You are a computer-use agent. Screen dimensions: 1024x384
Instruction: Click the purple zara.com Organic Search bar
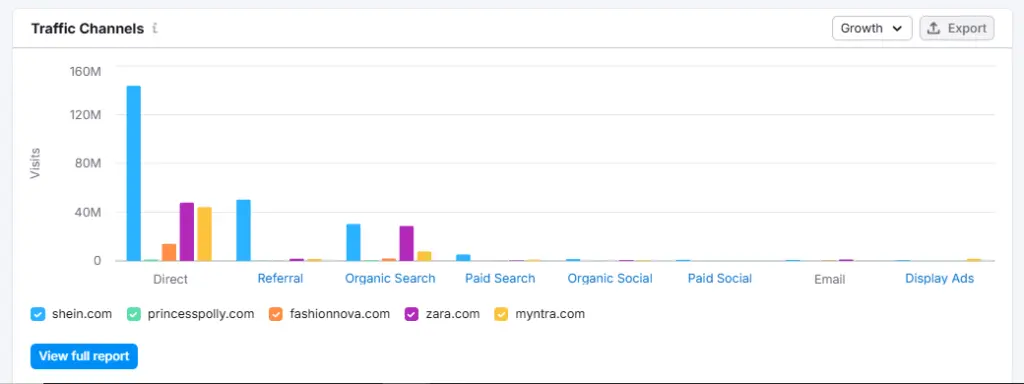407,244
